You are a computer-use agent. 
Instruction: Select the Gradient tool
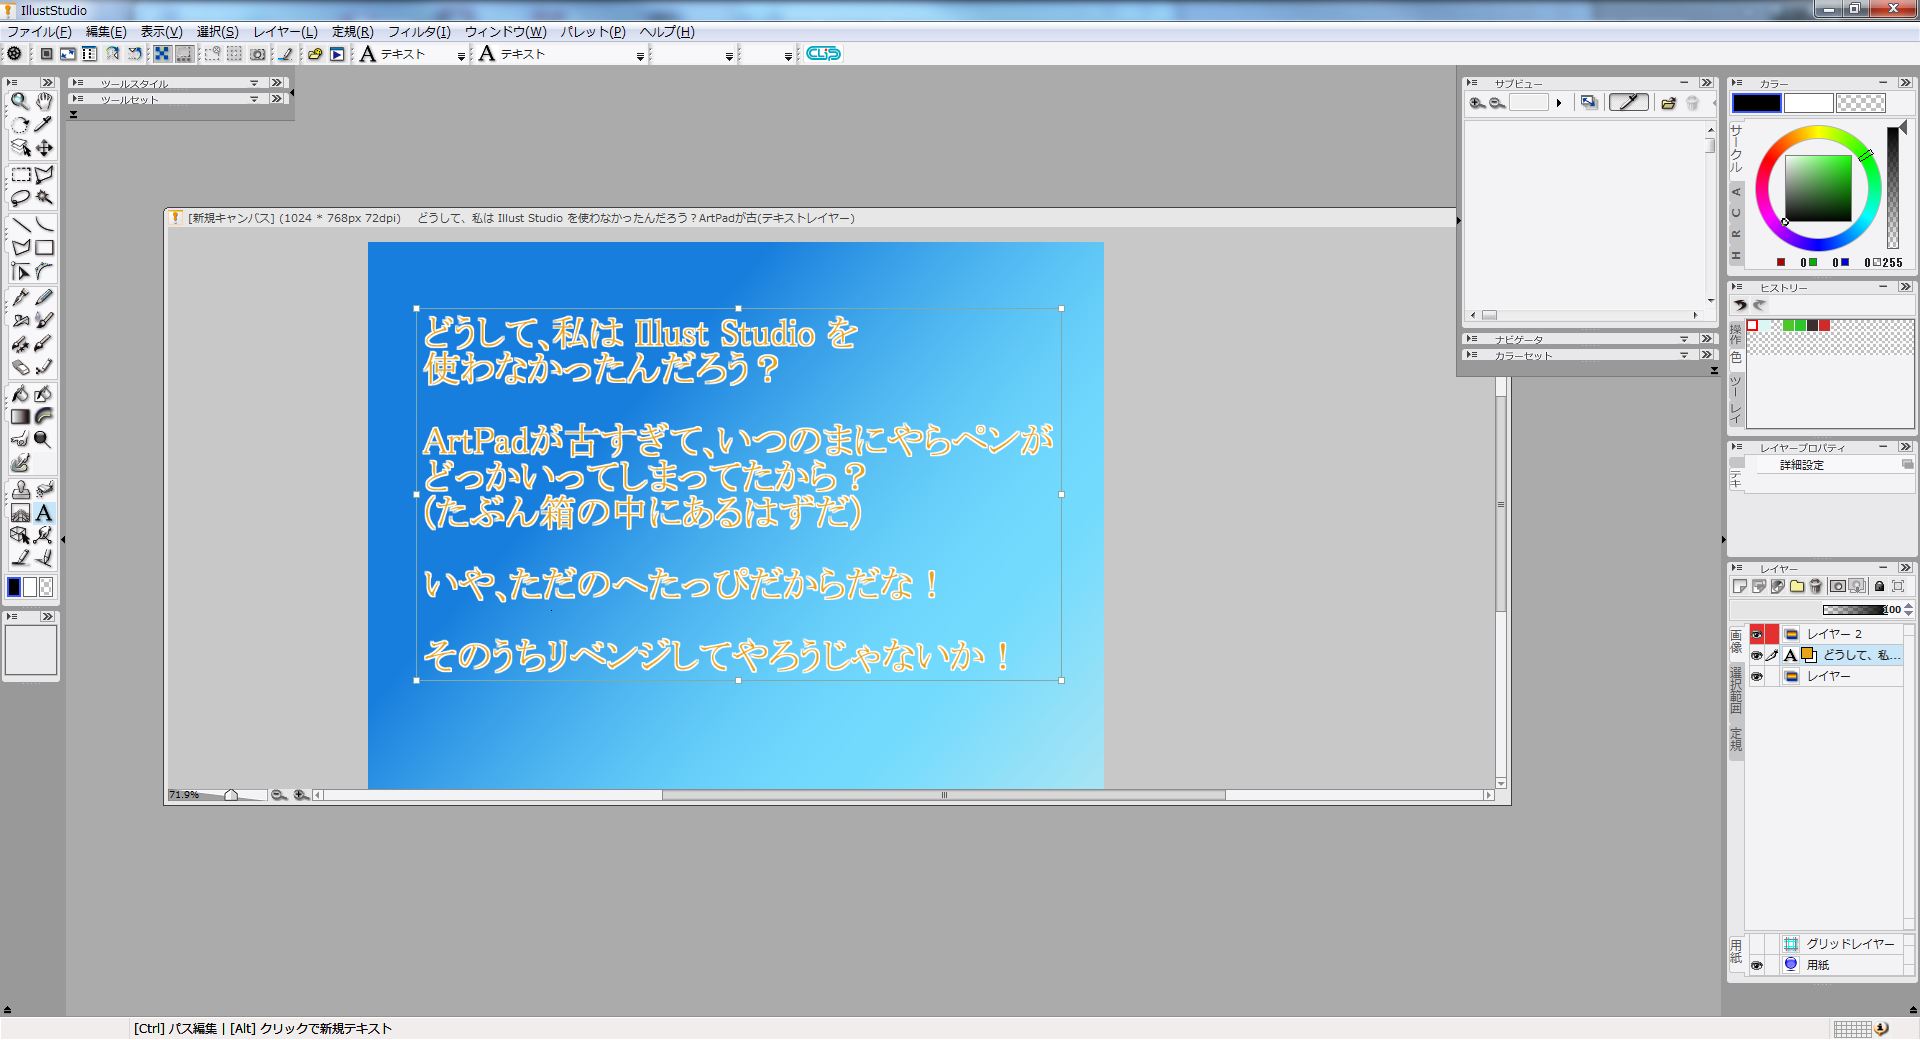point(19,417)
